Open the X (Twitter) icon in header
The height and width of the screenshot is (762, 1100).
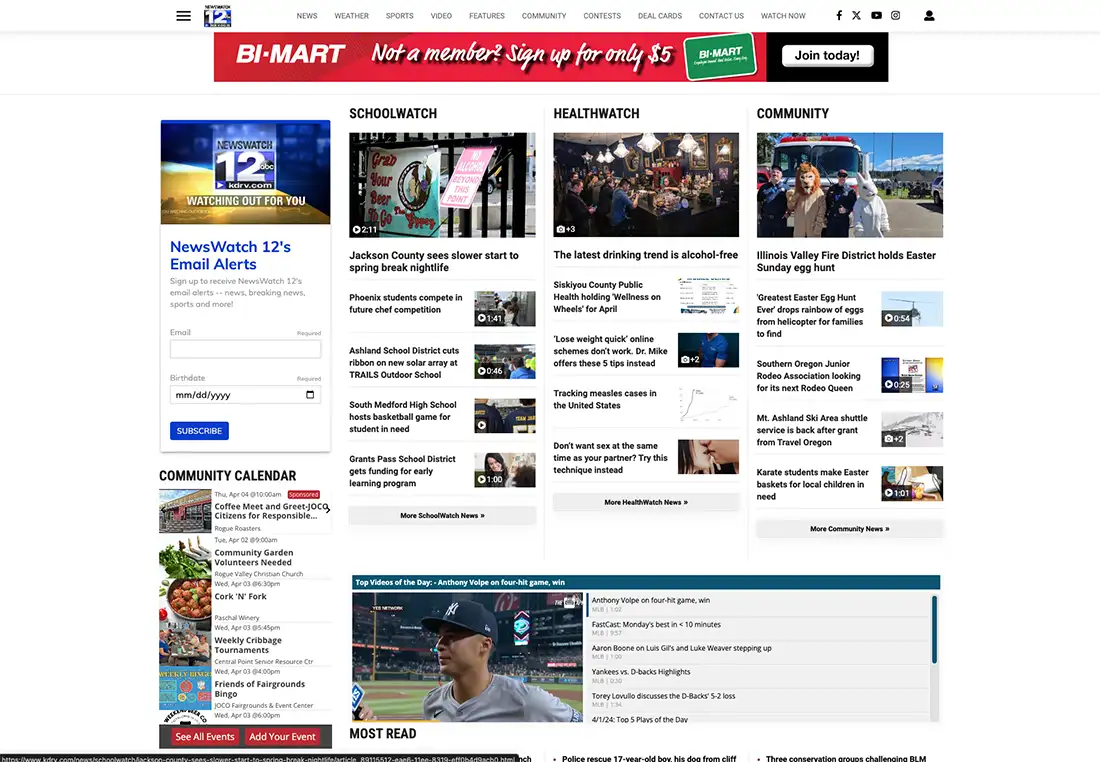point(857,15)
